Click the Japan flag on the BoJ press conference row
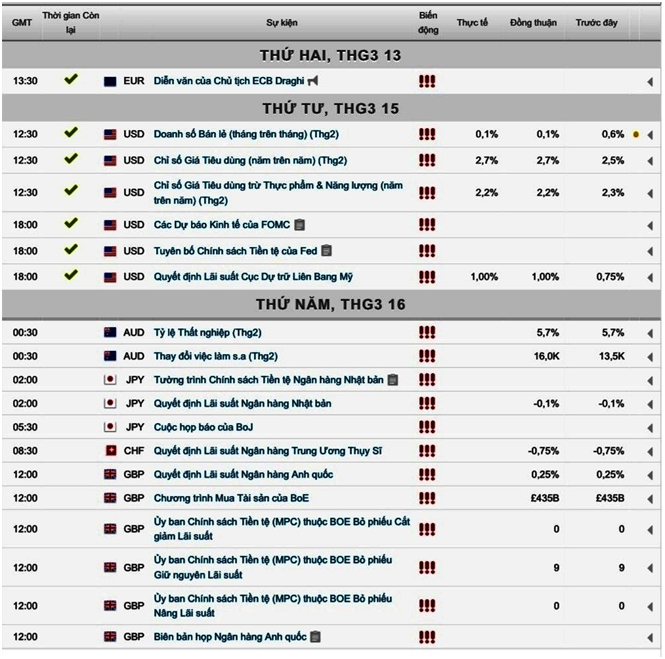Image resolution: width=665 pixels, height=659 pixels. (x=110, y=427)
